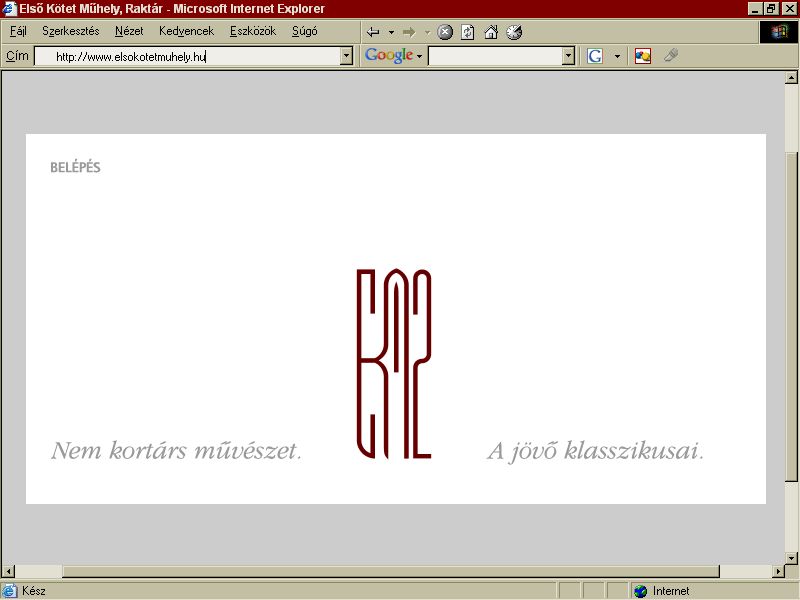
Task: Go to the home page via Home icon
Action: click(x=491, y=32)
